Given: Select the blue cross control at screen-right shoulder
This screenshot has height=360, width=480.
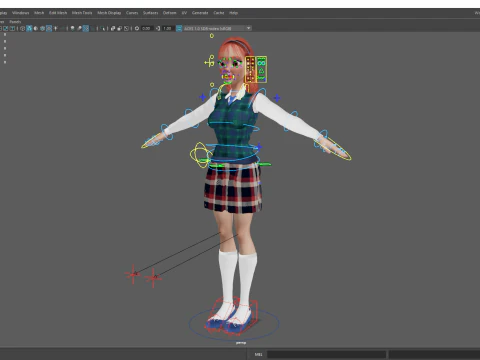Looking at the screenshot, I should 277,98.
